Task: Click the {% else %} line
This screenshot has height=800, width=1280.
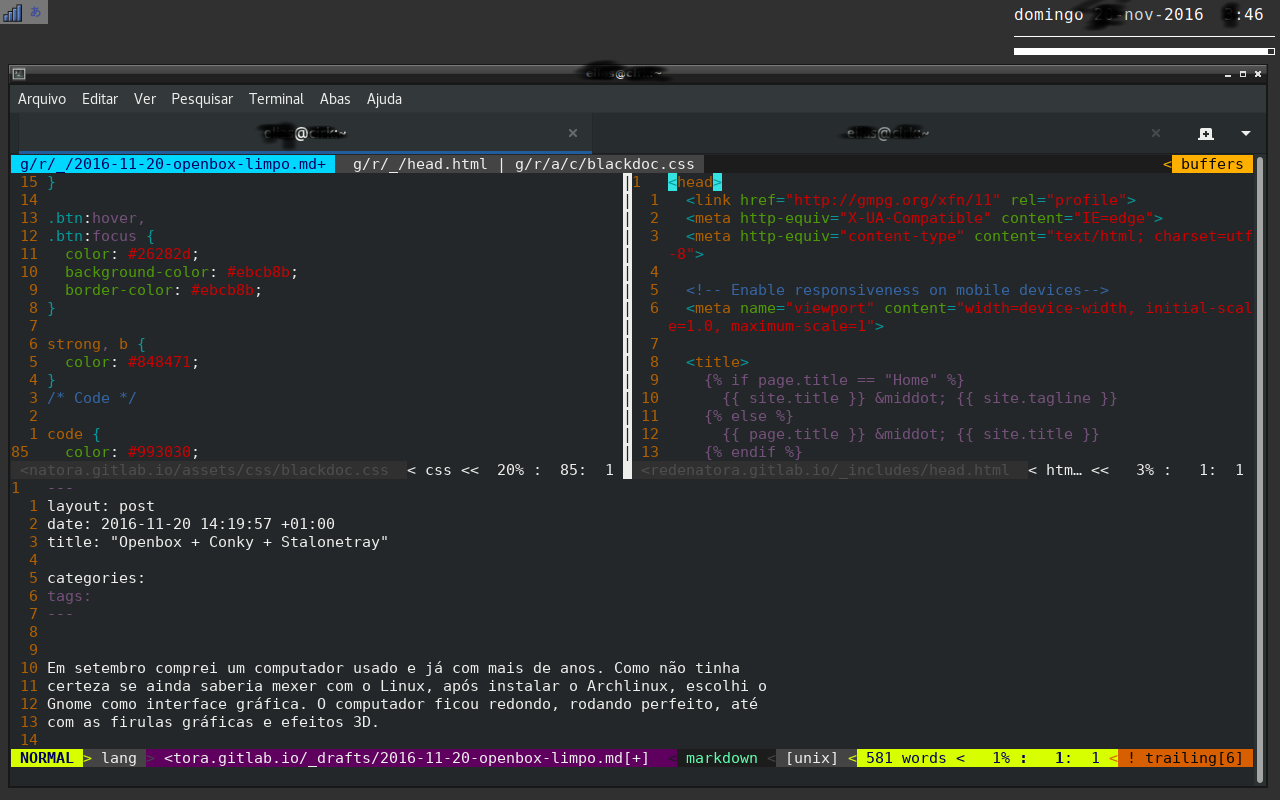Action: click(x=749, y=416)
